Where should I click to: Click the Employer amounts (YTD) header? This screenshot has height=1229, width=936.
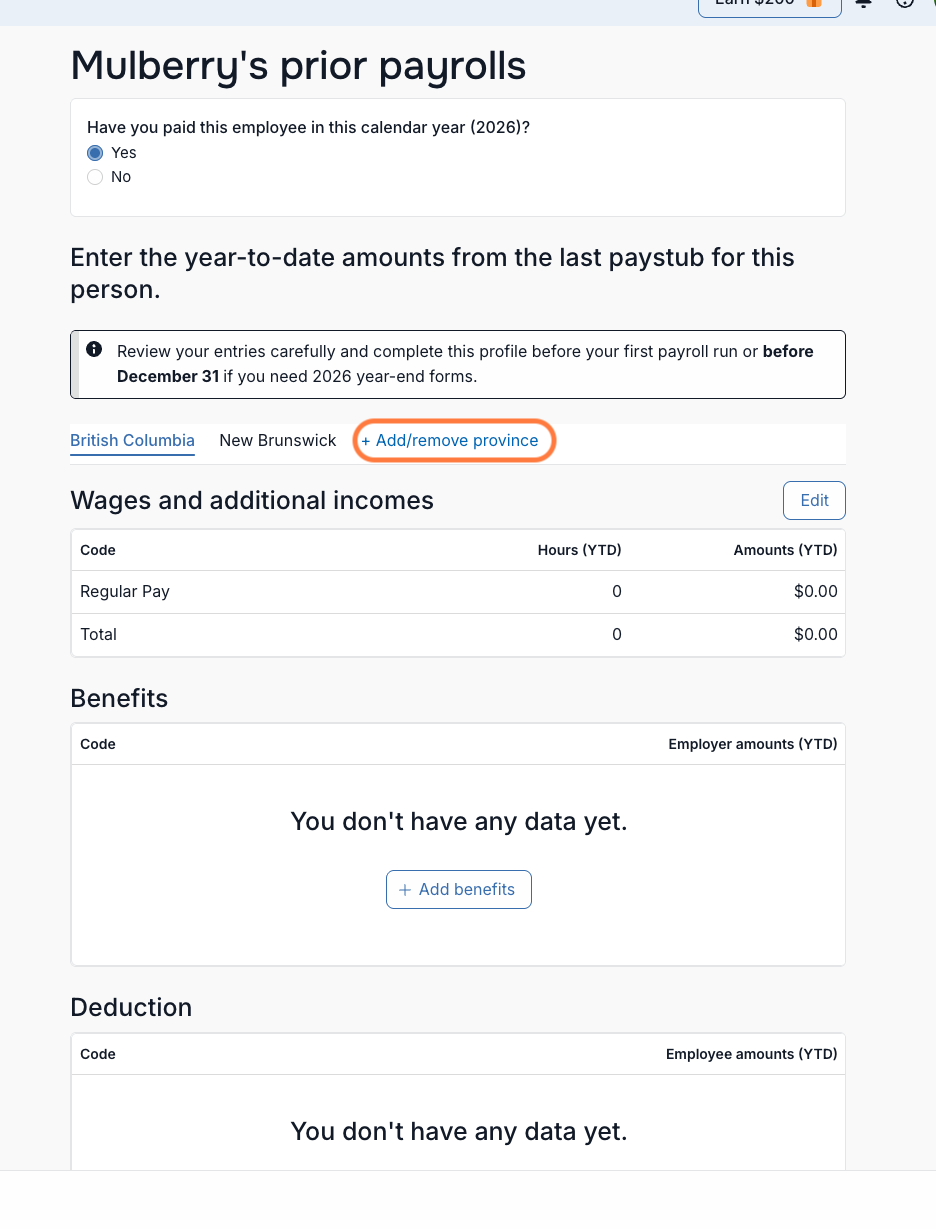(x=753, y=744)
